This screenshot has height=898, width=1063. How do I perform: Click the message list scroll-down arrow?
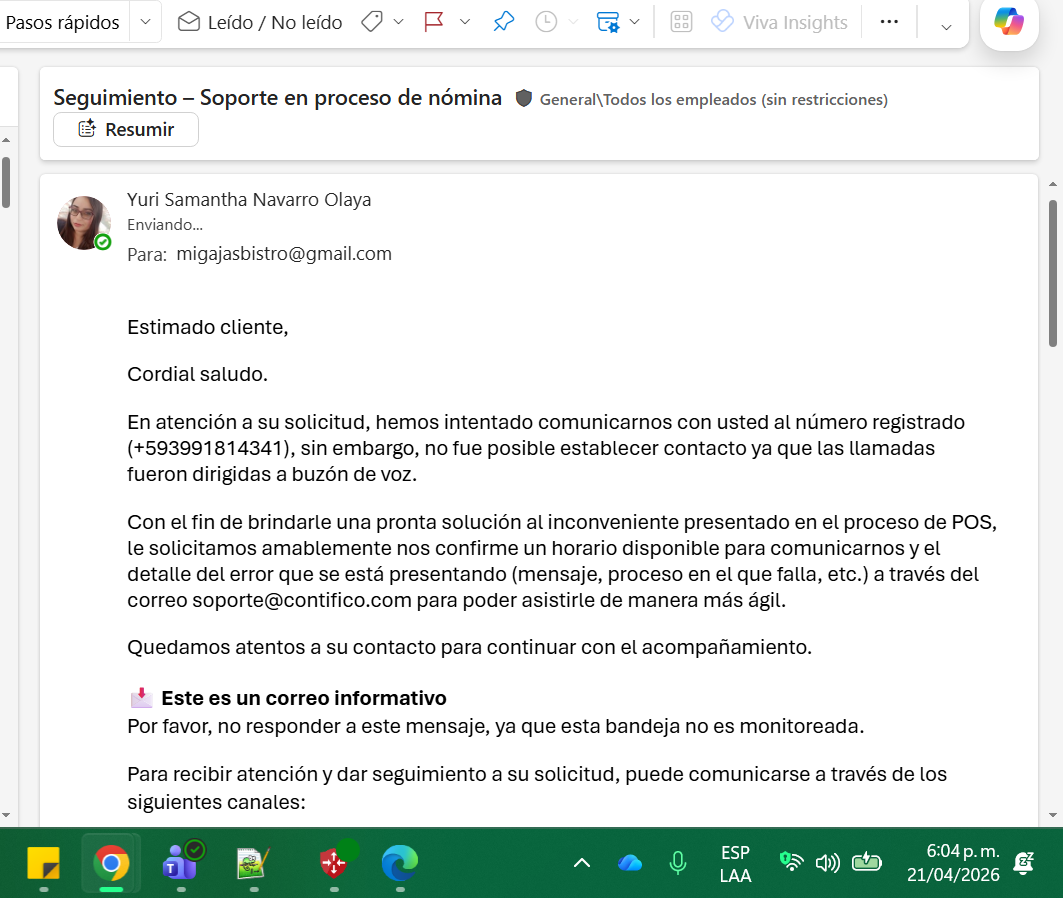click(6, 815)
